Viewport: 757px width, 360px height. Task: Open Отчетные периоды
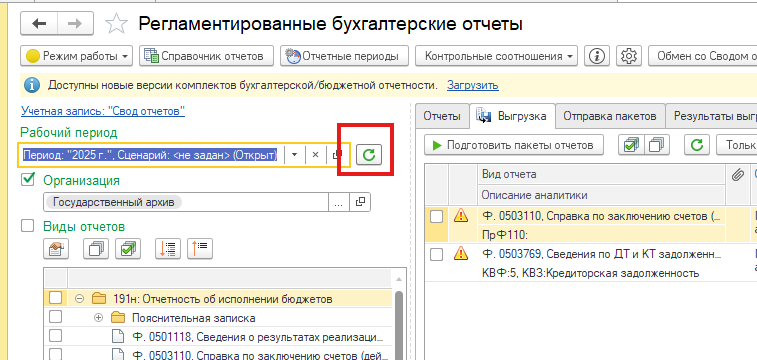pos(344,56)
